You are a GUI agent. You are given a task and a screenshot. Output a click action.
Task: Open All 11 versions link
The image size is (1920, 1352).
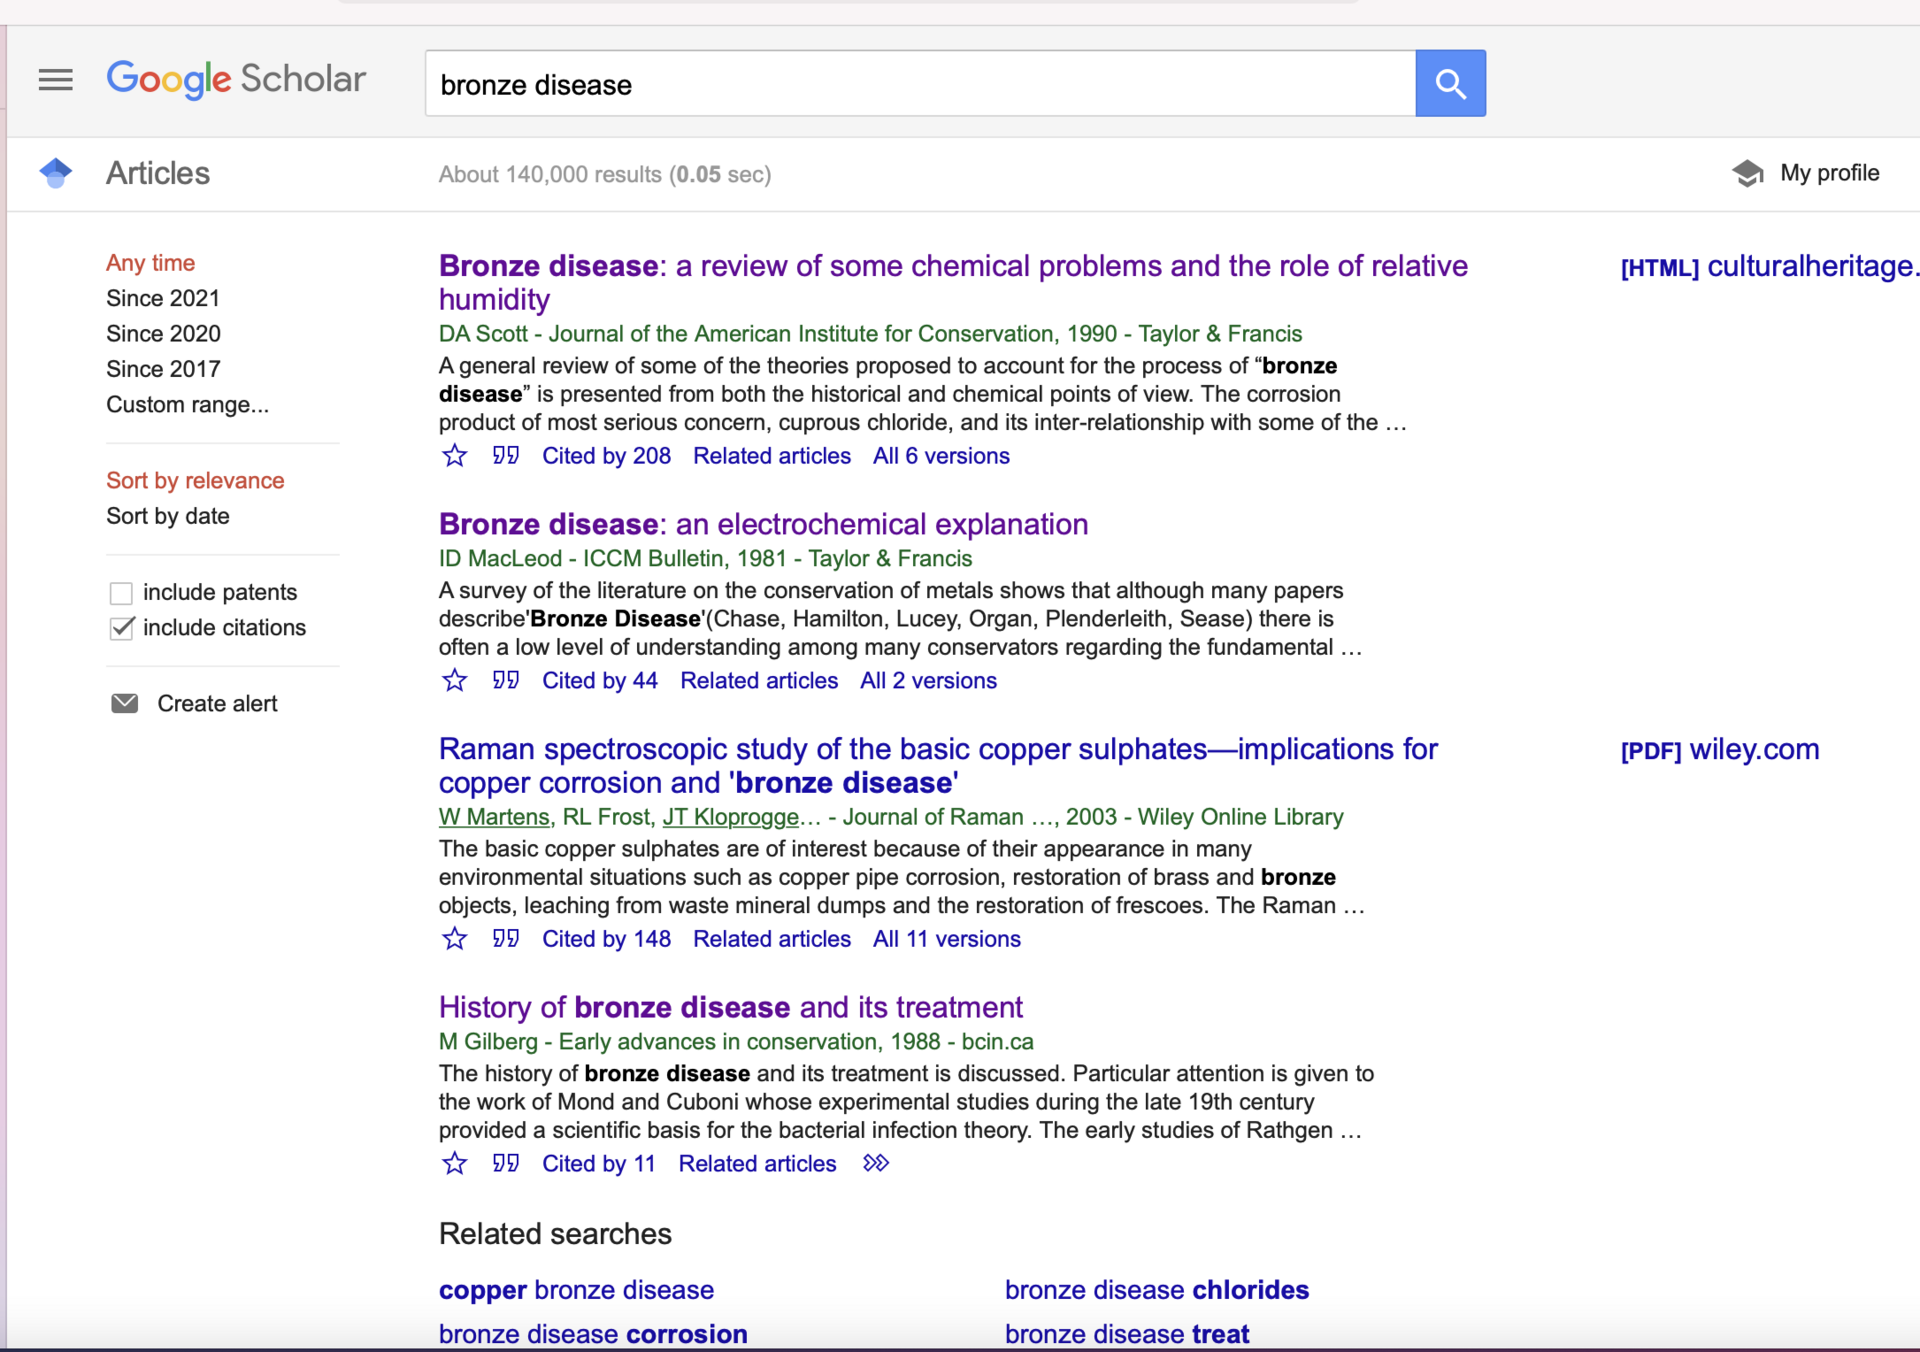click(946, 939)
